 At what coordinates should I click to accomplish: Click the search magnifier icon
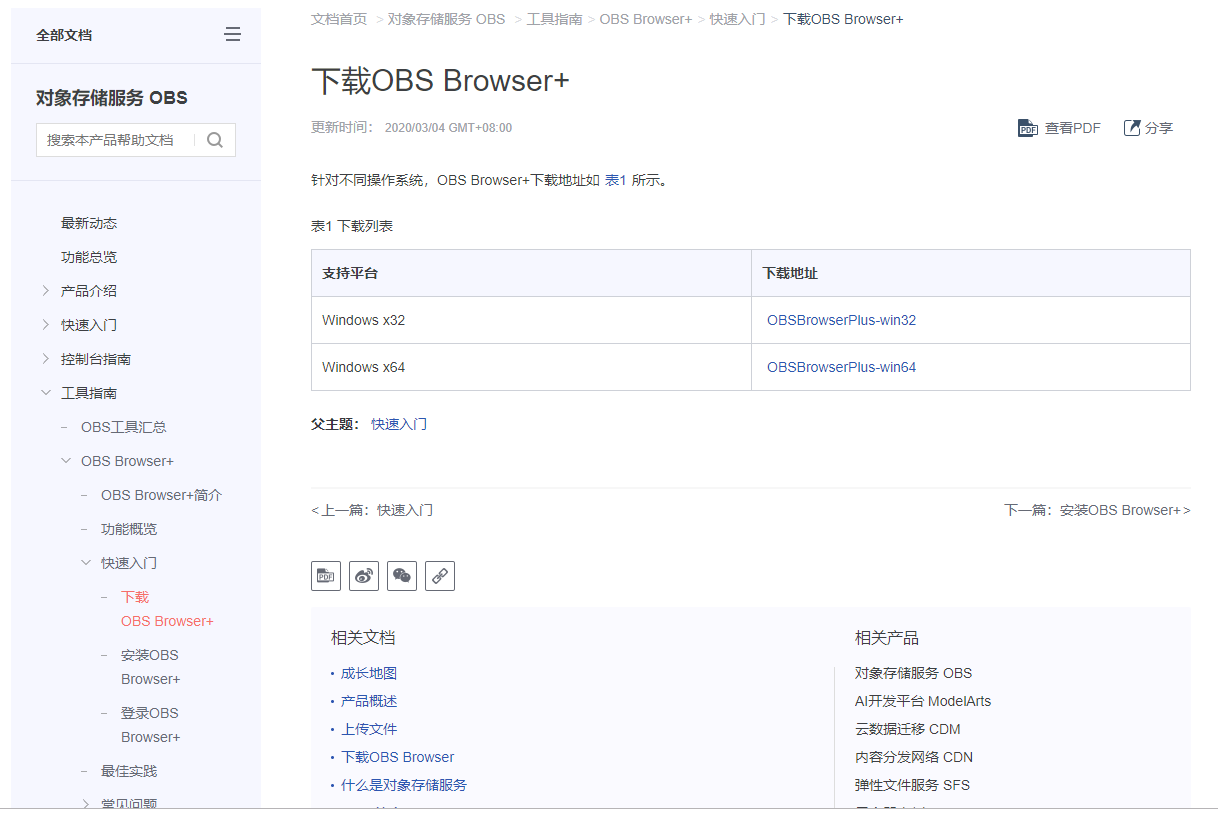click(215, 140)
